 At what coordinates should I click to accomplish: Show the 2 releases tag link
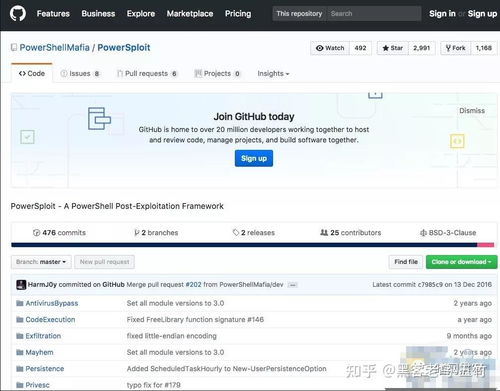tap(254, 233)
